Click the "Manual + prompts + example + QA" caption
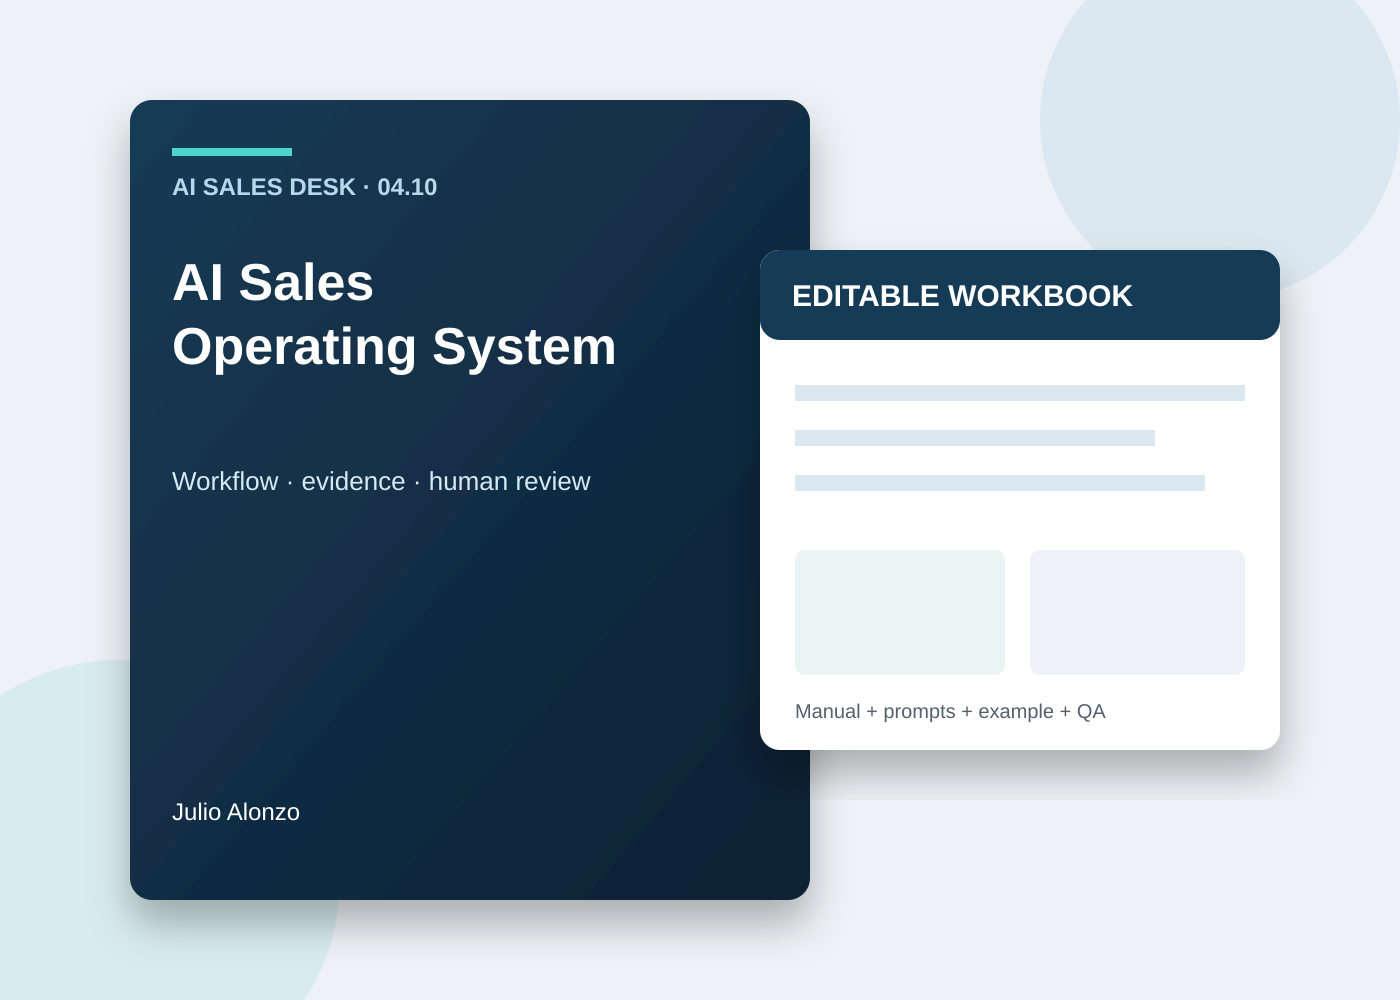Image resolution: width=1400 pixels, height=1000 pixels. 950,711
